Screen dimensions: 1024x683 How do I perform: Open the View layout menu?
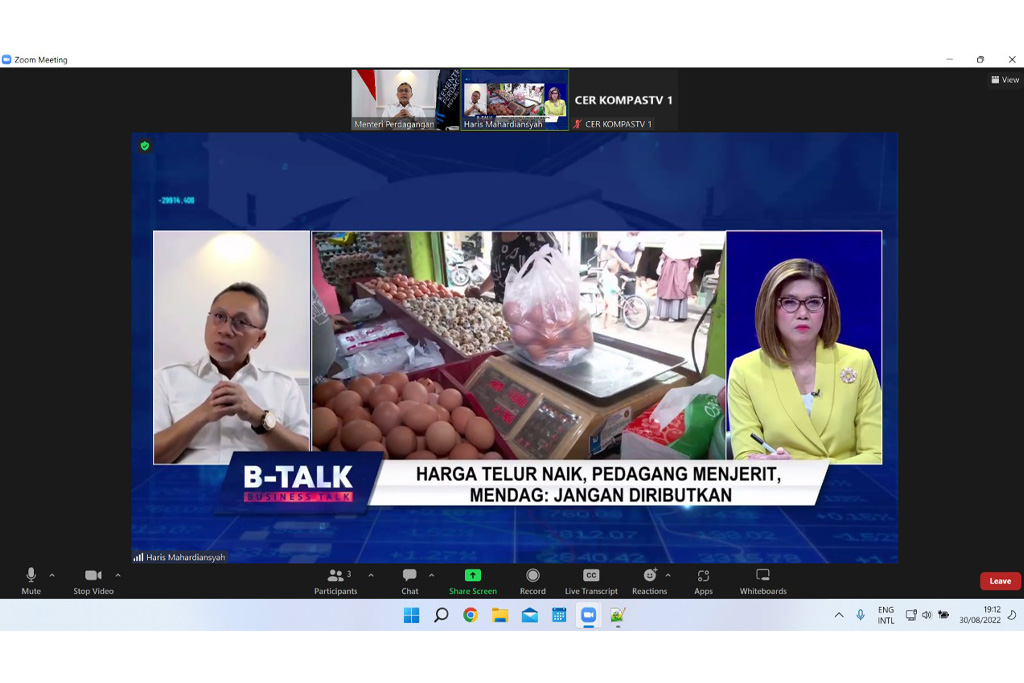1005,80
